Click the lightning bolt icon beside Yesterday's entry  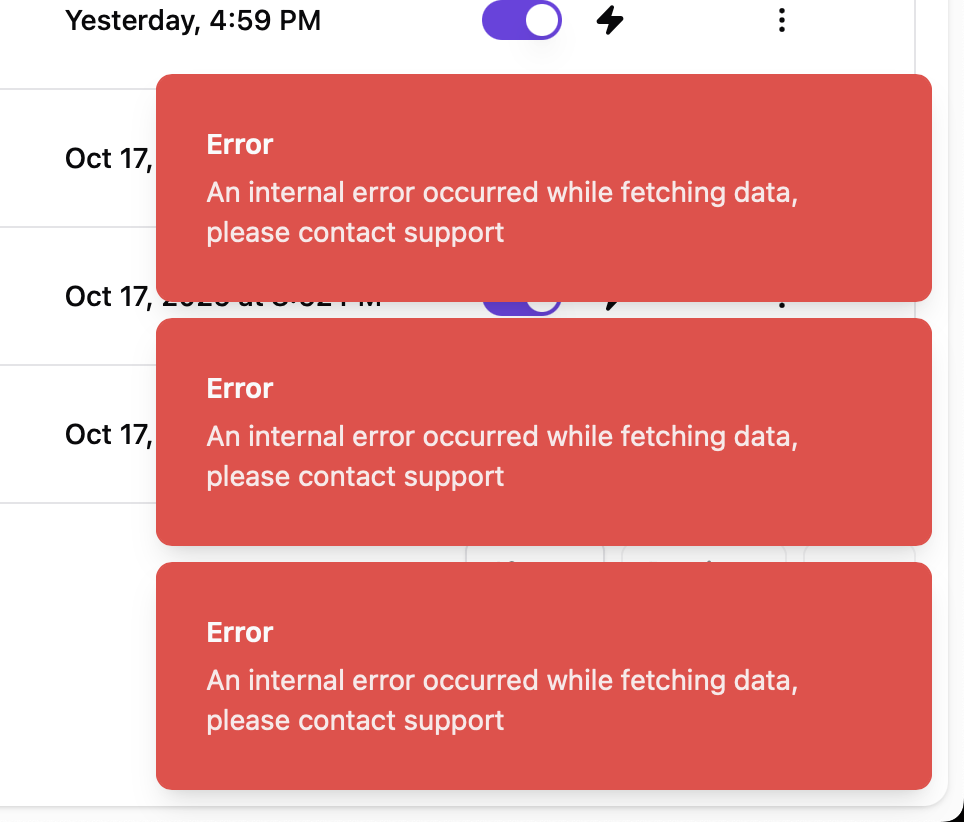point(610,20)
